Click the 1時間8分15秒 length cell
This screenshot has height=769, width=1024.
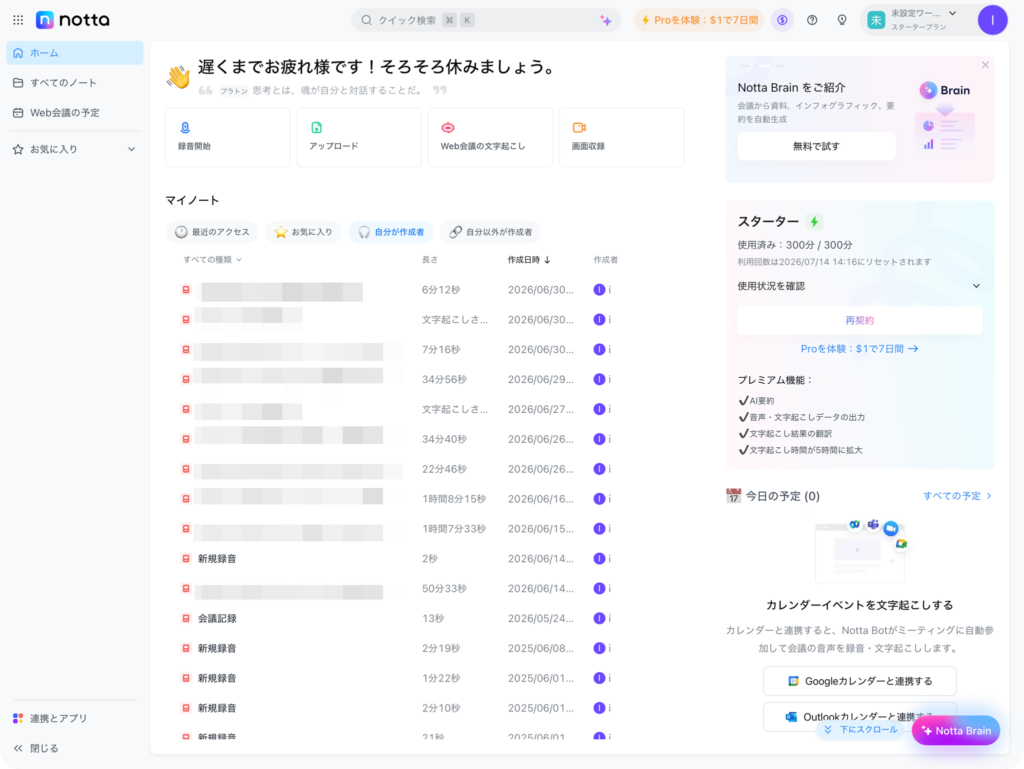tap(454, 499)
